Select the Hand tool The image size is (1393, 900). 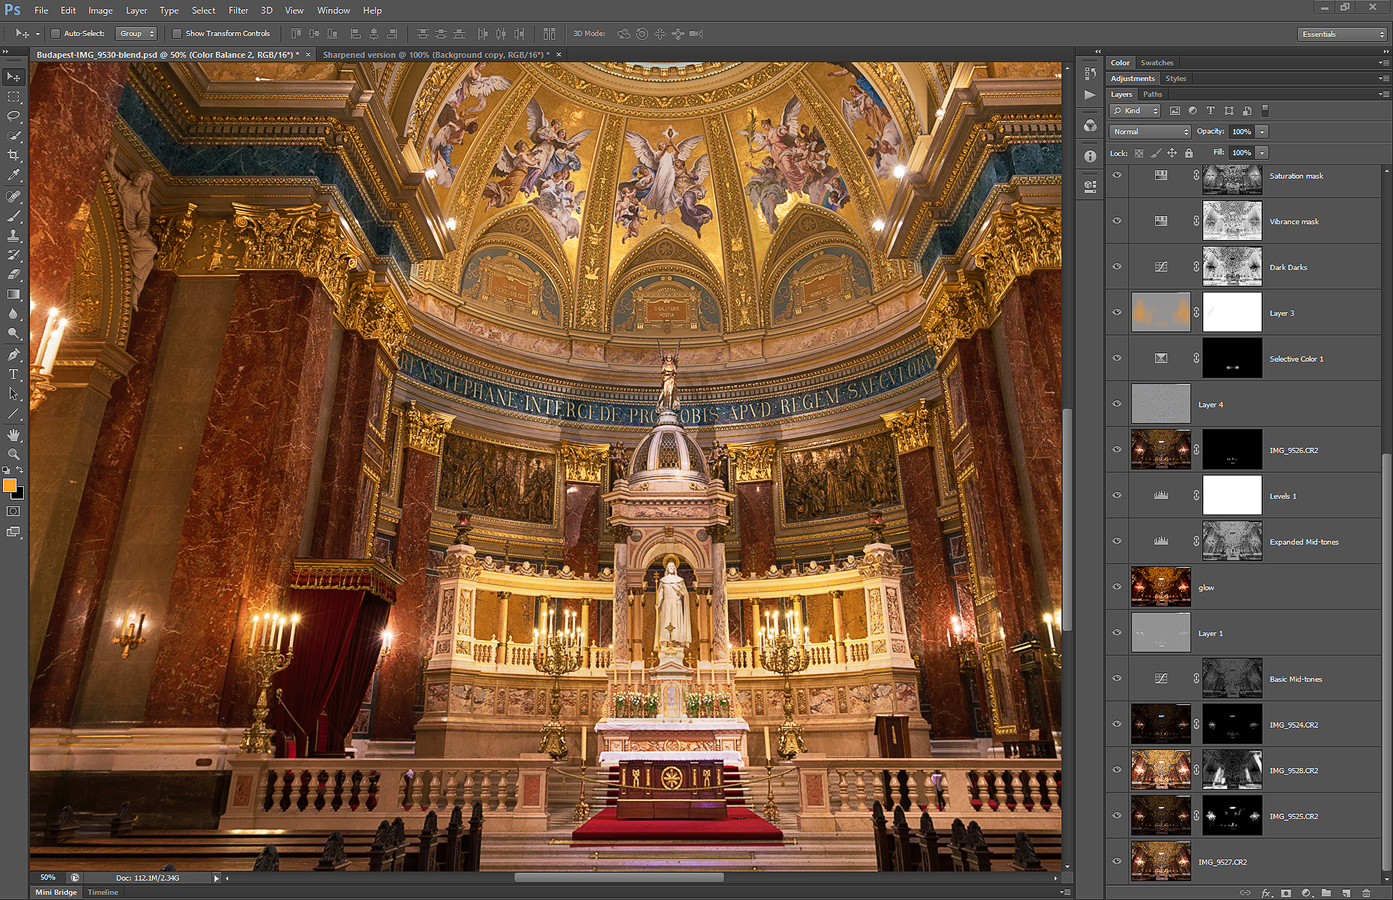pos(13,435)
